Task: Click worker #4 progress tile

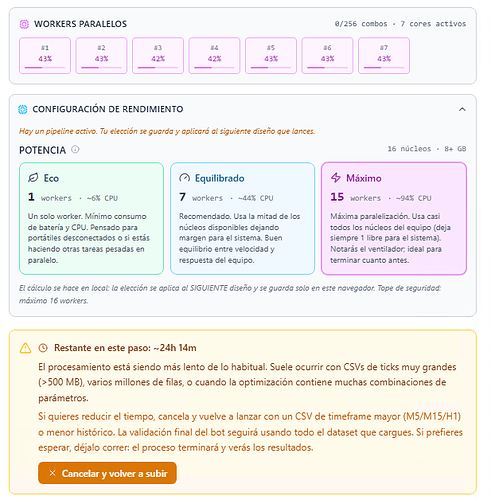Action: click(x=214, y=56)
